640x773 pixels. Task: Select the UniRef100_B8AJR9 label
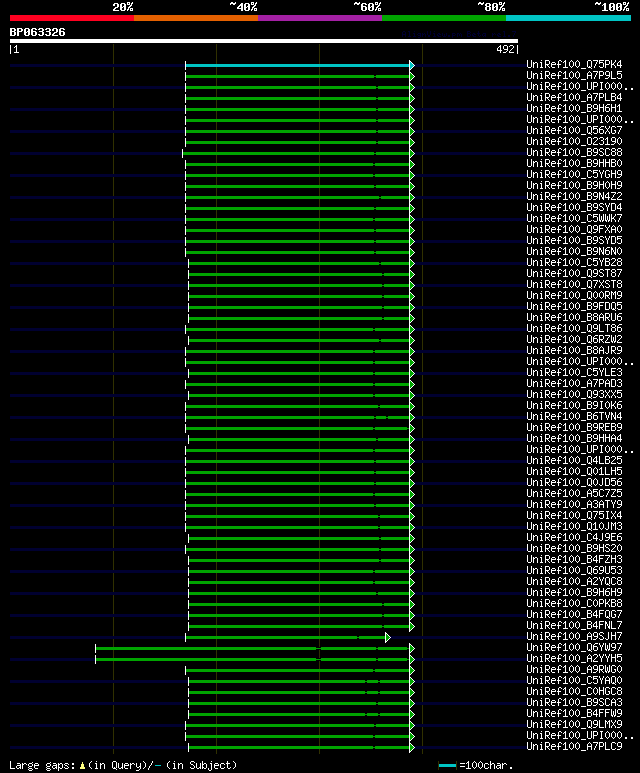click(x=574, y=351)
